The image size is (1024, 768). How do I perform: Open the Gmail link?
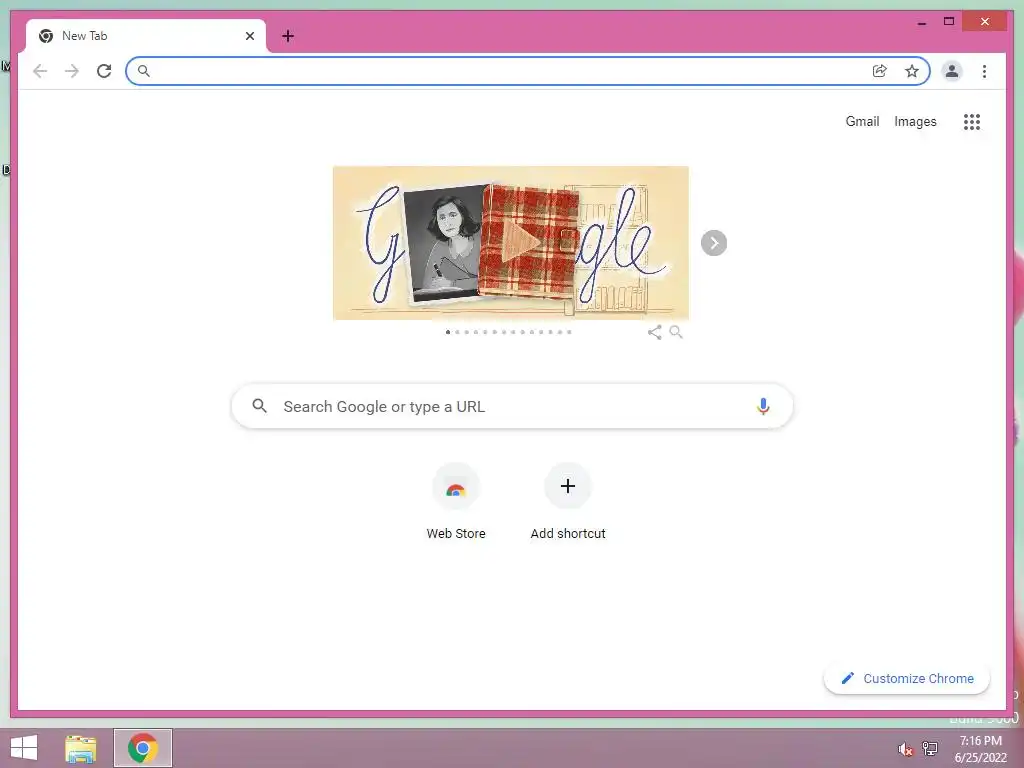pos(862,121)
